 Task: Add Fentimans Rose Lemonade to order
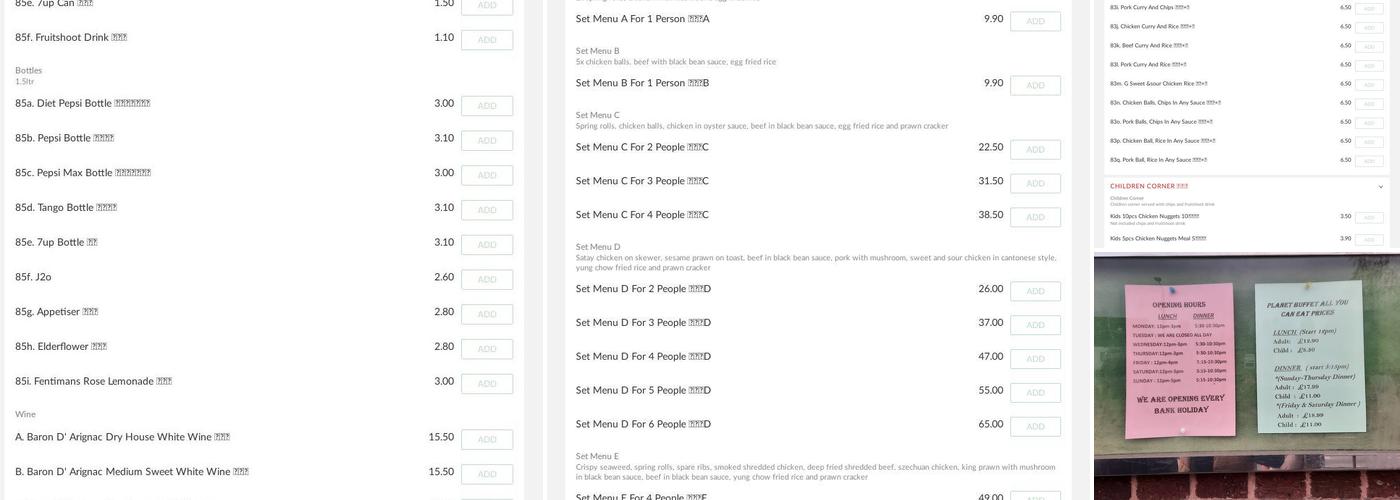pos(487,384)
